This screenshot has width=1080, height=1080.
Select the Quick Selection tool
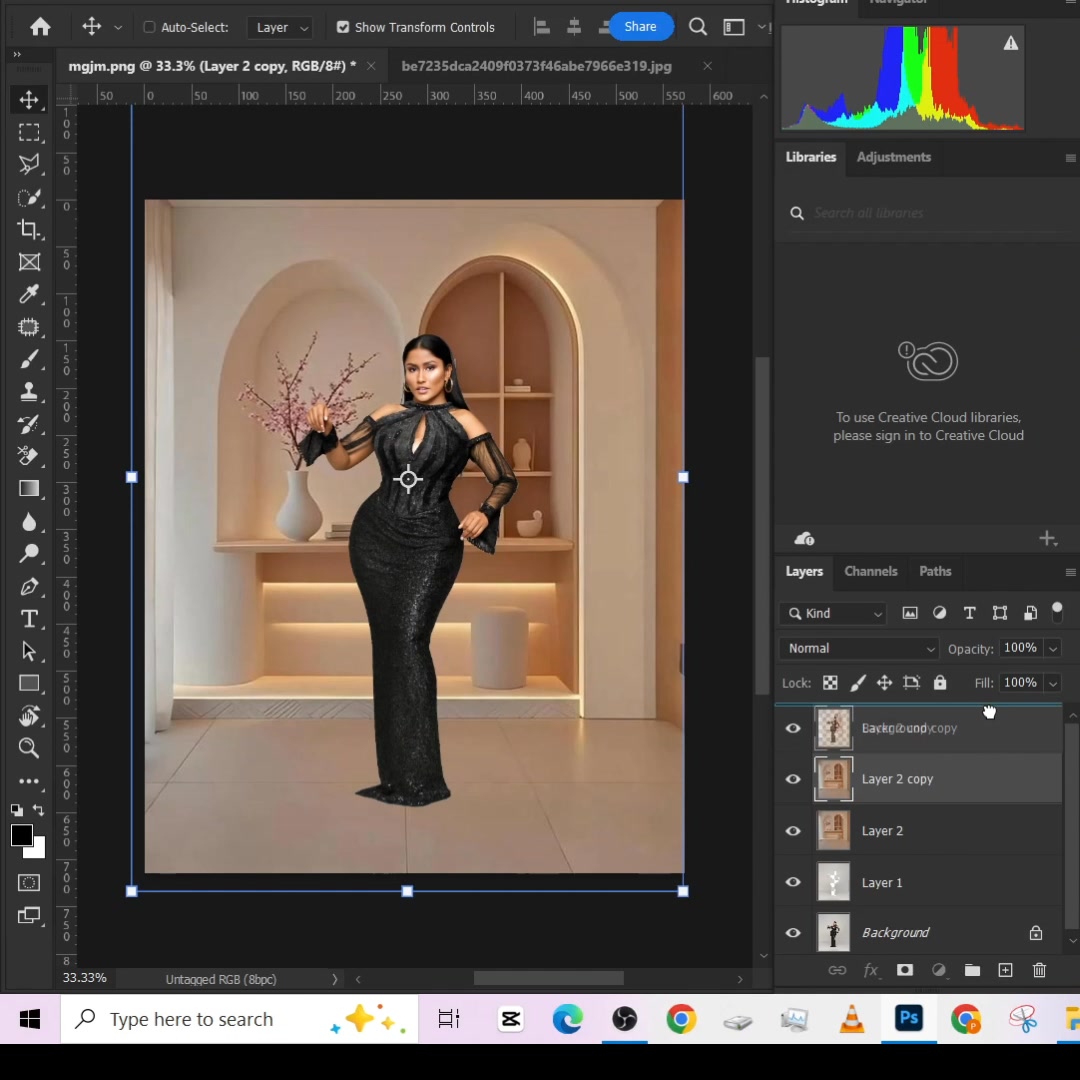(29, 198)
